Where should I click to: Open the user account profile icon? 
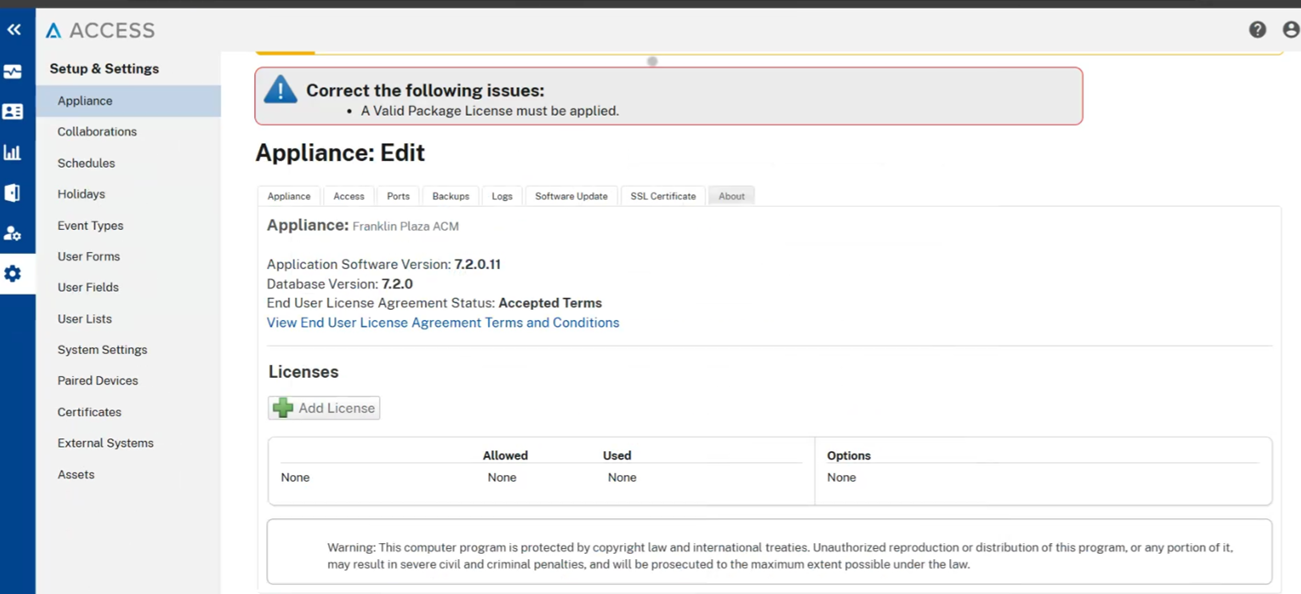coord(1290,30)
